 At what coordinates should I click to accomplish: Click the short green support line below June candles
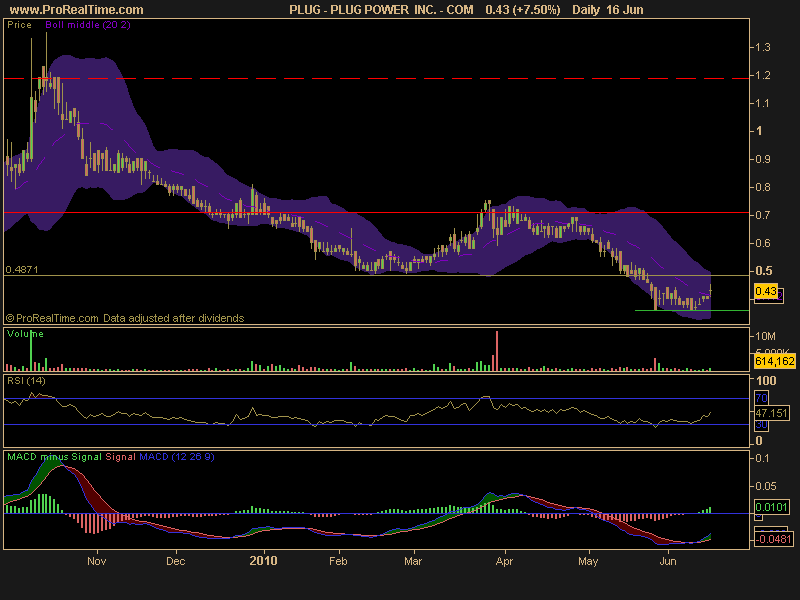coord(692,310)
